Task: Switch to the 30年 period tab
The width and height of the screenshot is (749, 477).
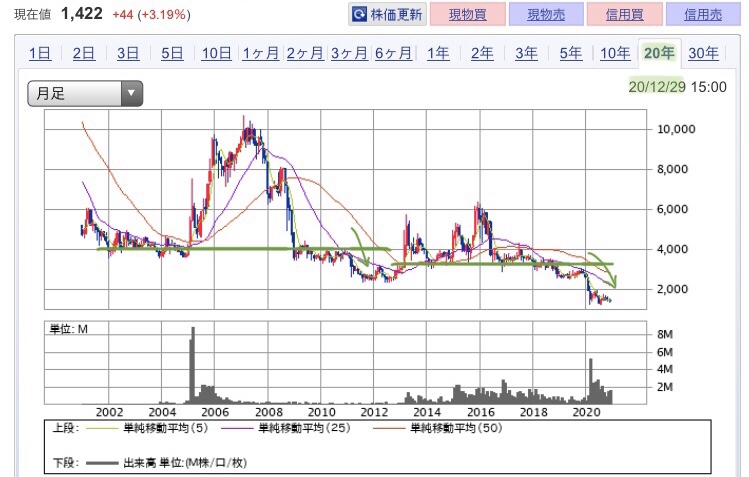Action: click(703, 53)
